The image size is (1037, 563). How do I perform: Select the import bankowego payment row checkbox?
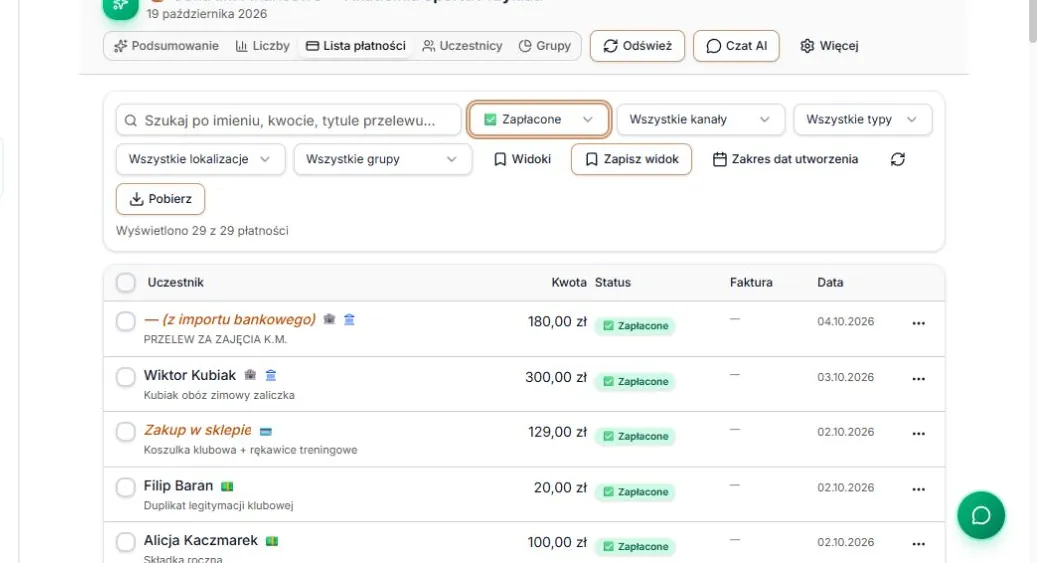pyautogui.click(x=126, y=322)
